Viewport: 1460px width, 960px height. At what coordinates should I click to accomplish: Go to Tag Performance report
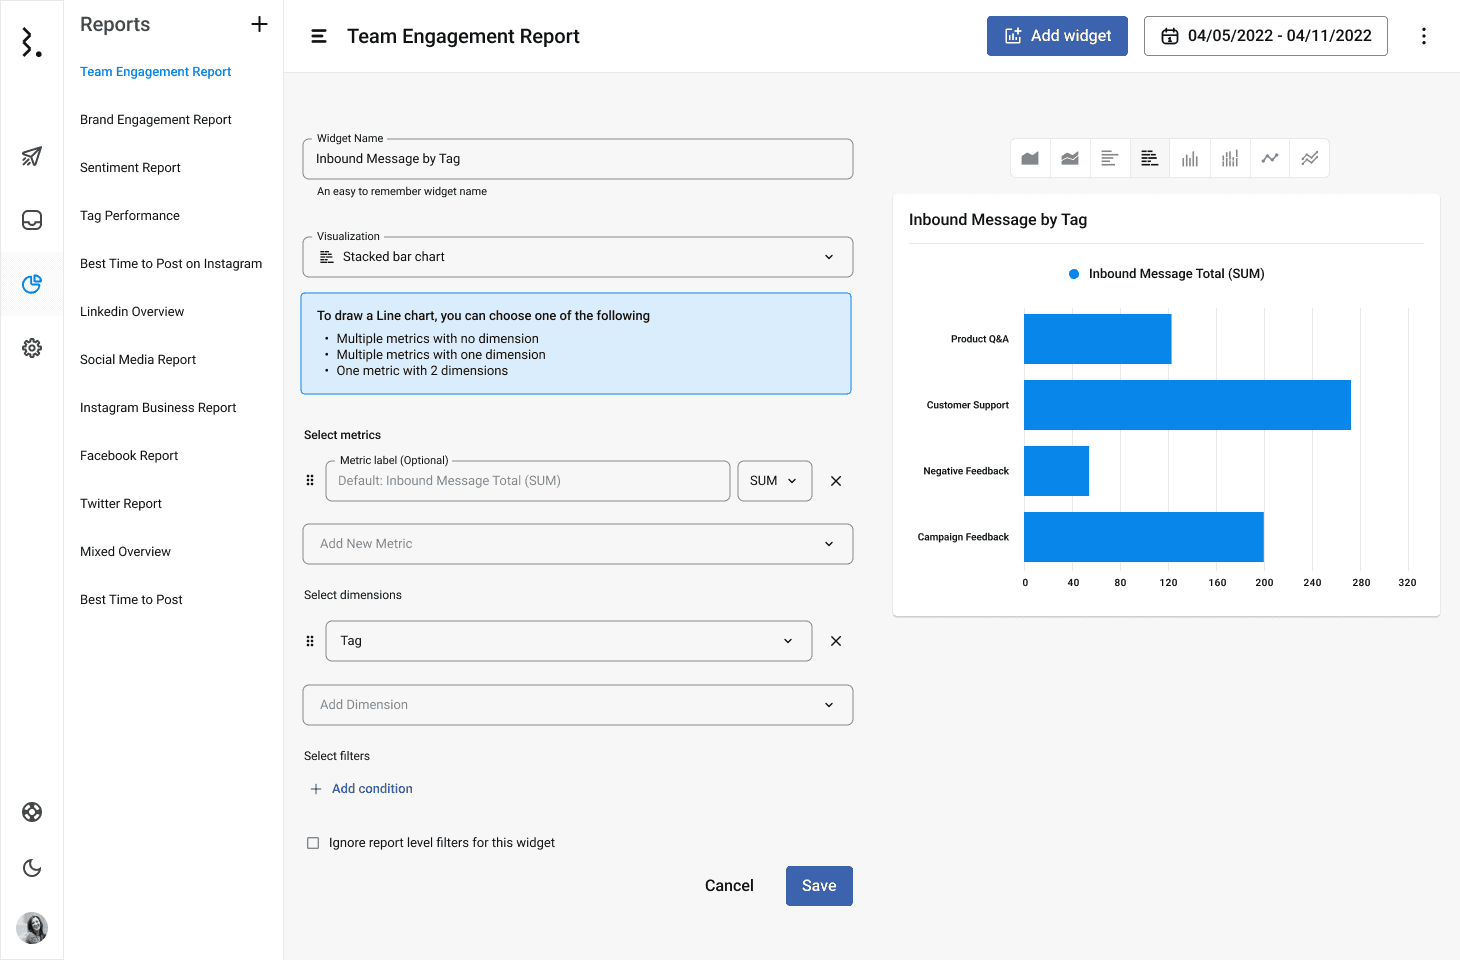pos(130,216)
